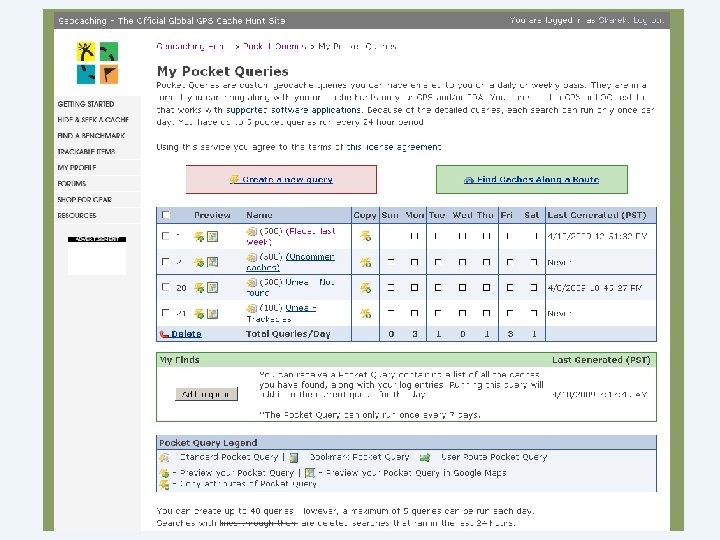This screenshot has height=540, width=720.
Task: Select the Umeå Trackables row checkbox
Action: pos(166,313)
